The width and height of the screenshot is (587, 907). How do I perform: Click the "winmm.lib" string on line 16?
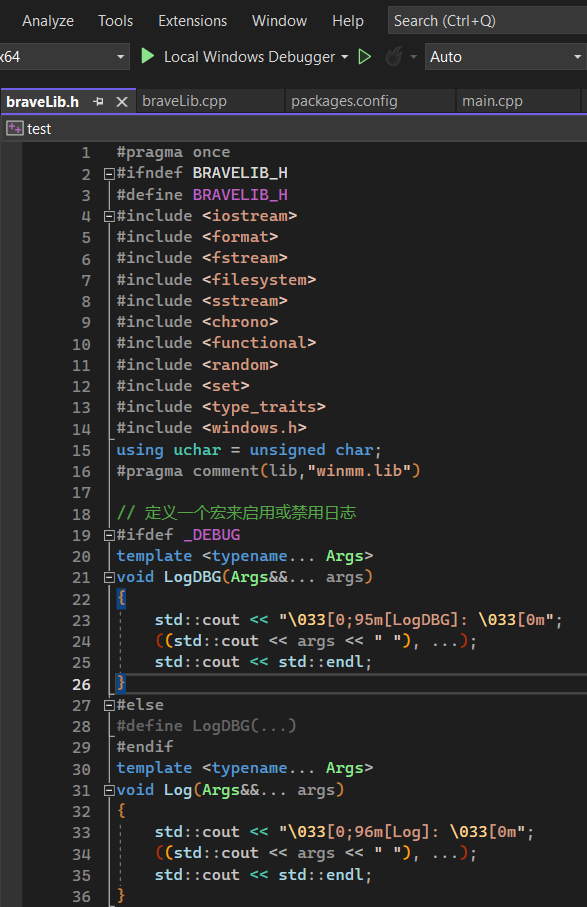[x=359, y=471]
